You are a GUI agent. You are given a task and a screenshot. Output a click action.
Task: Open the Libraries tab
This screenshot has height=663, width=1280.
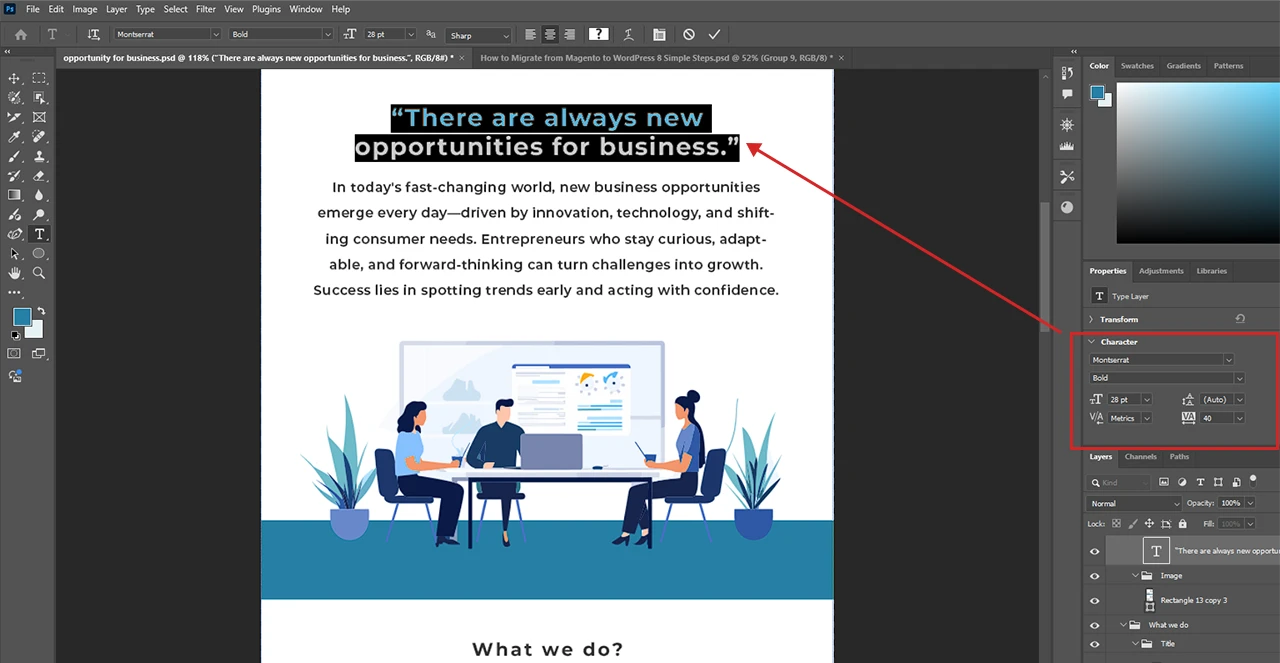tap(1211, 271)
